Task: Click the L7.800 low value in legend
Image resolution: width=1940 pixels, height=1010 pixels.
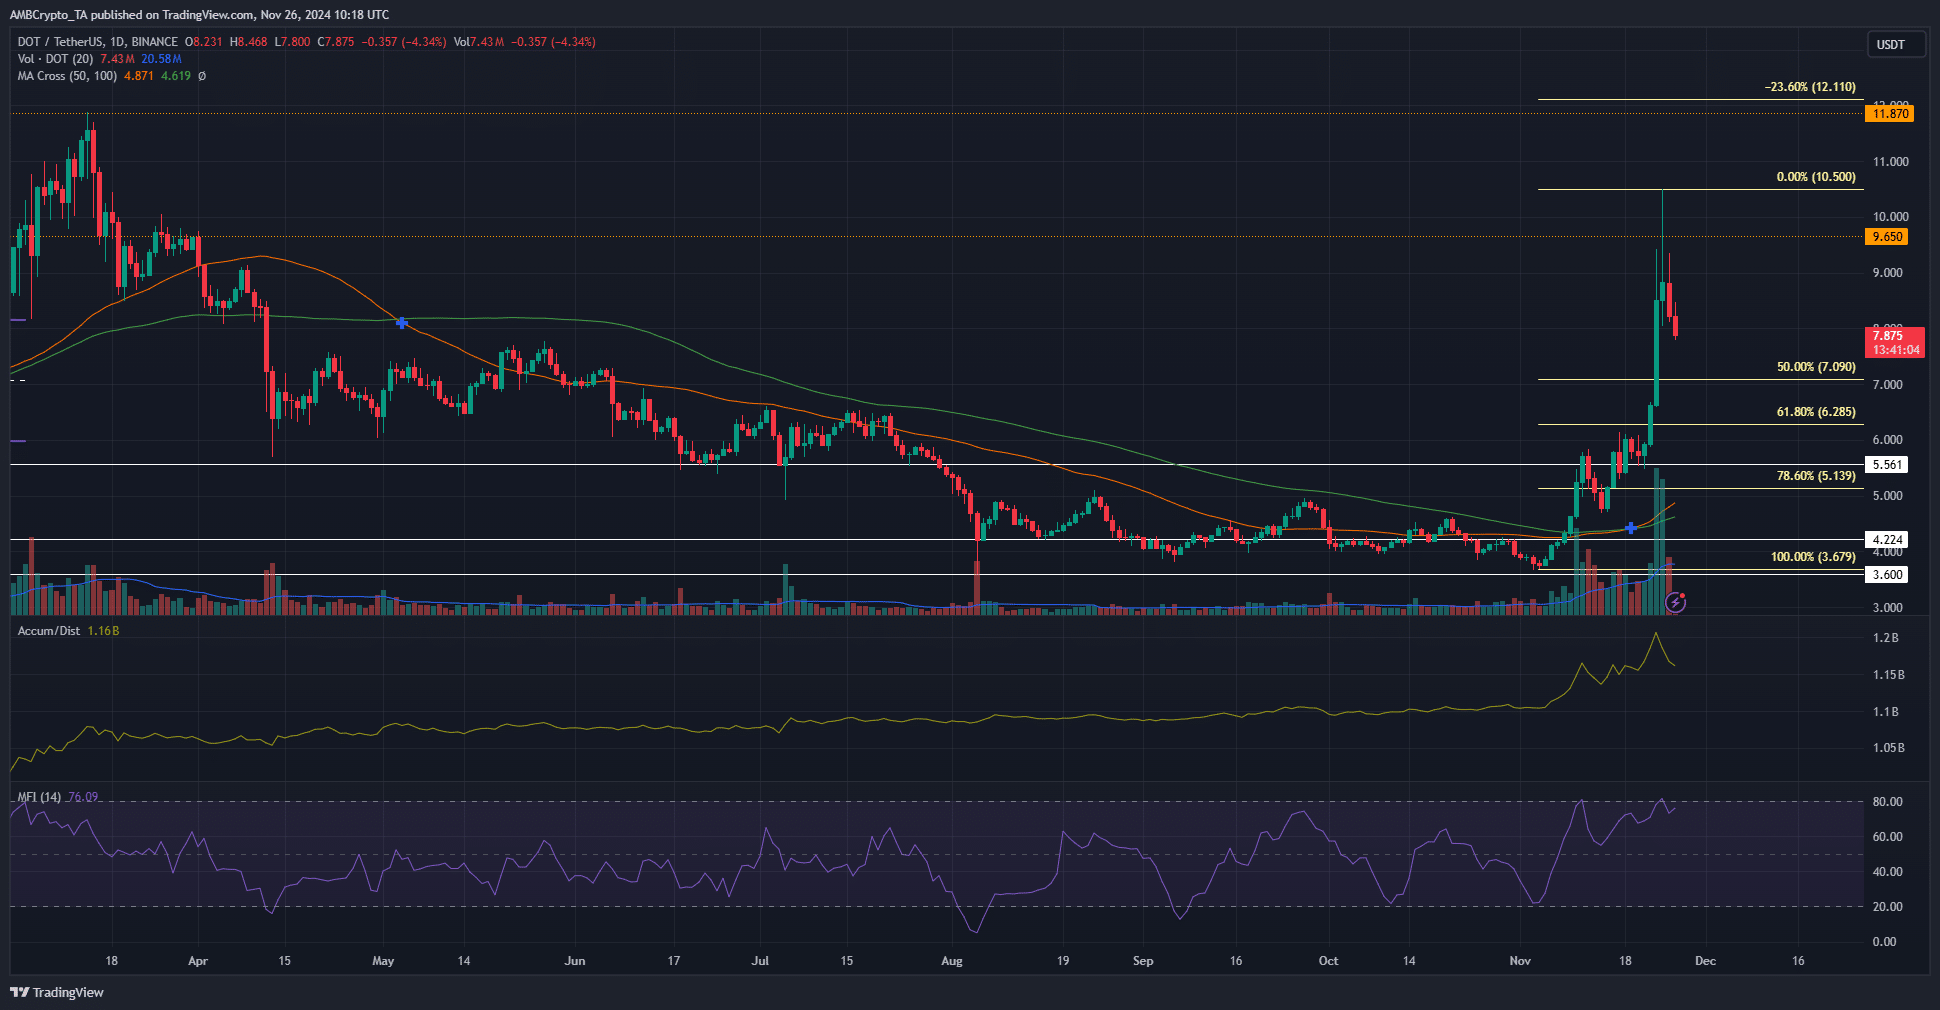Action: pyautogui.click(x=292, y=42)
